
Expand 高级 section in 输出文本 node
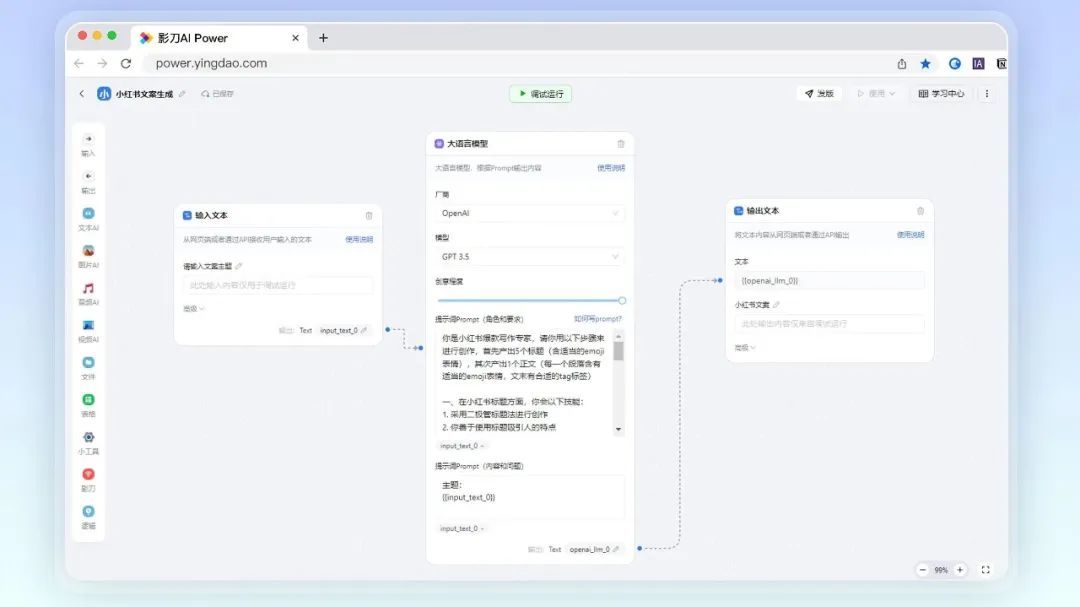pos(745,348)
